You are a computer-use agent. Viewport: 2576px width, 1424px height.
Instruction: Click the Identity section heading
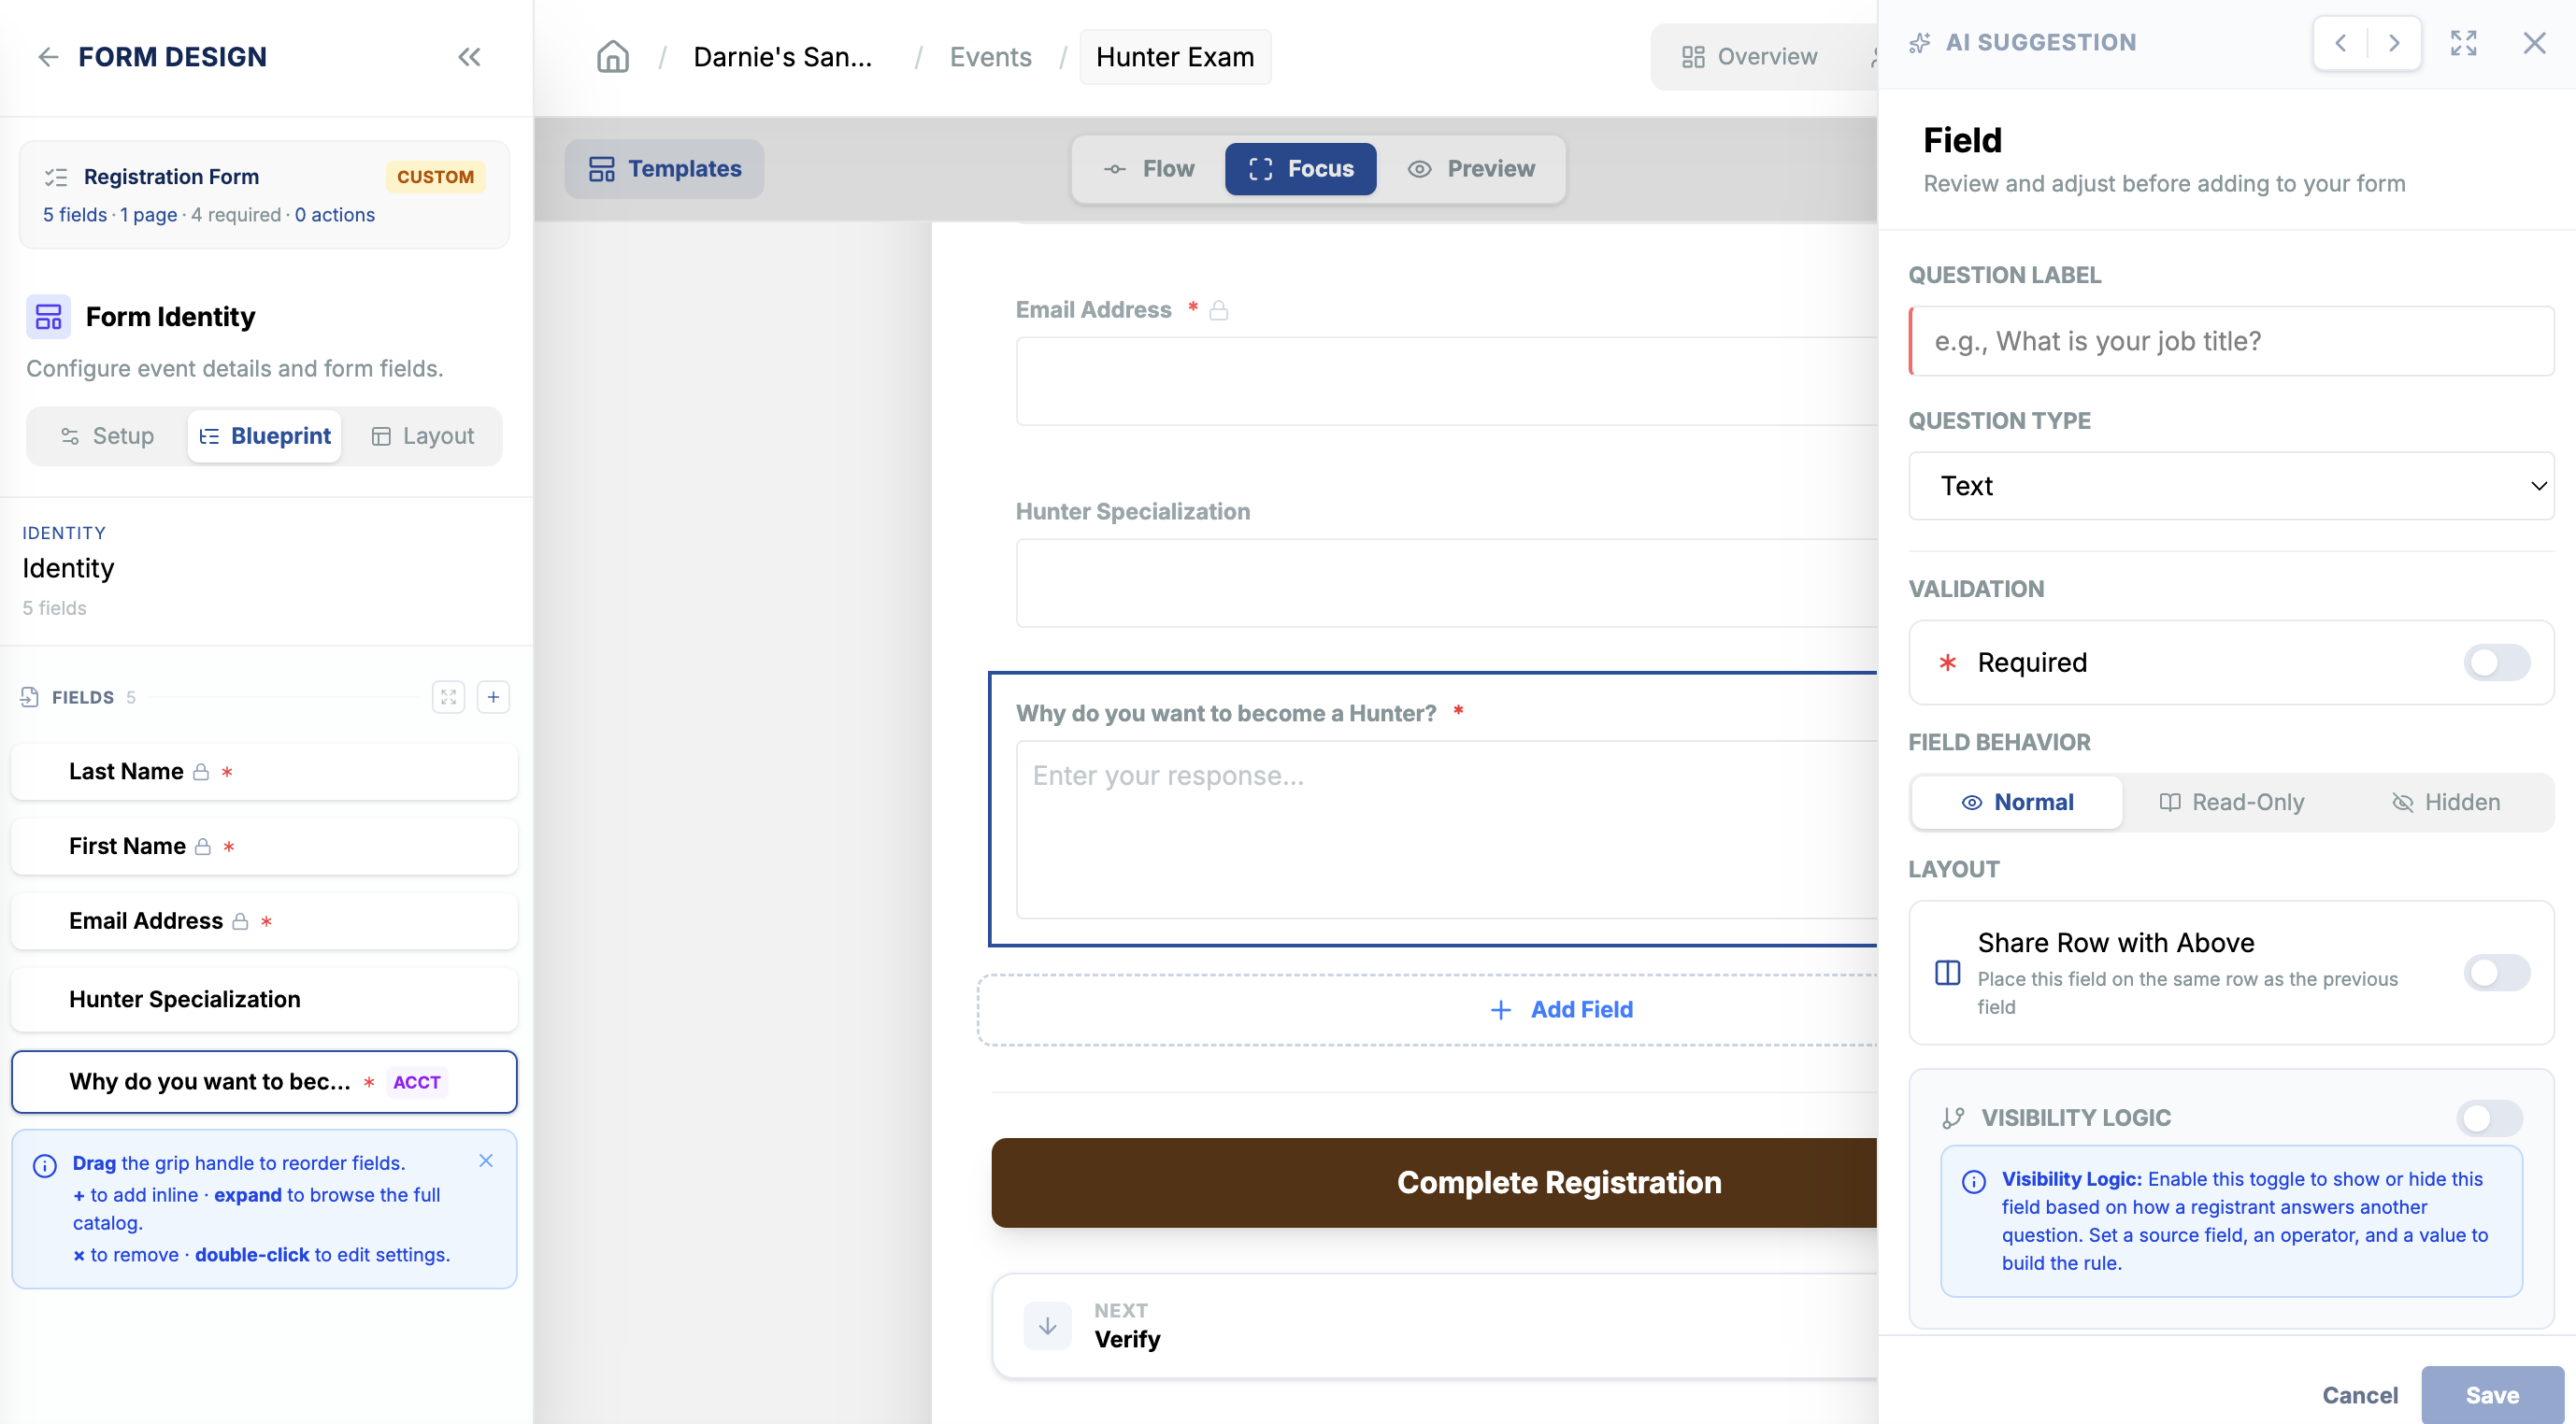point(68,568)
